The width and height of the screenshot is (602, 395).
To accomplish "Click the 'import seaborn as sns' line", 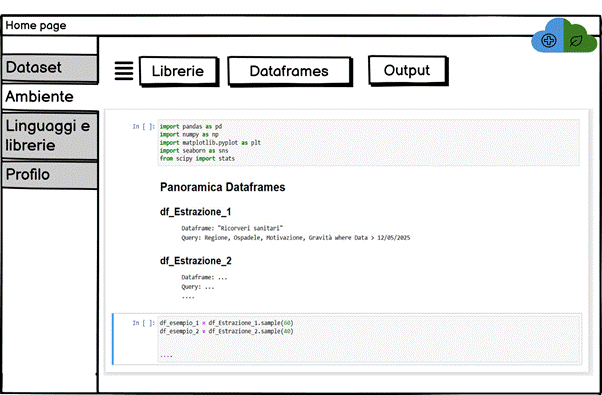I will (x=194, y=150).
